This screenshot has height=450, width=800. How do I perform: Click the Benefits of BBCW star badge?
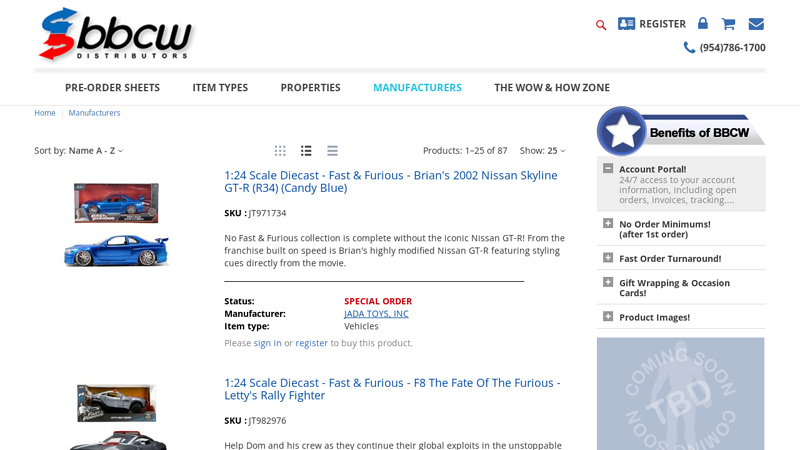[x=622, y=131]
